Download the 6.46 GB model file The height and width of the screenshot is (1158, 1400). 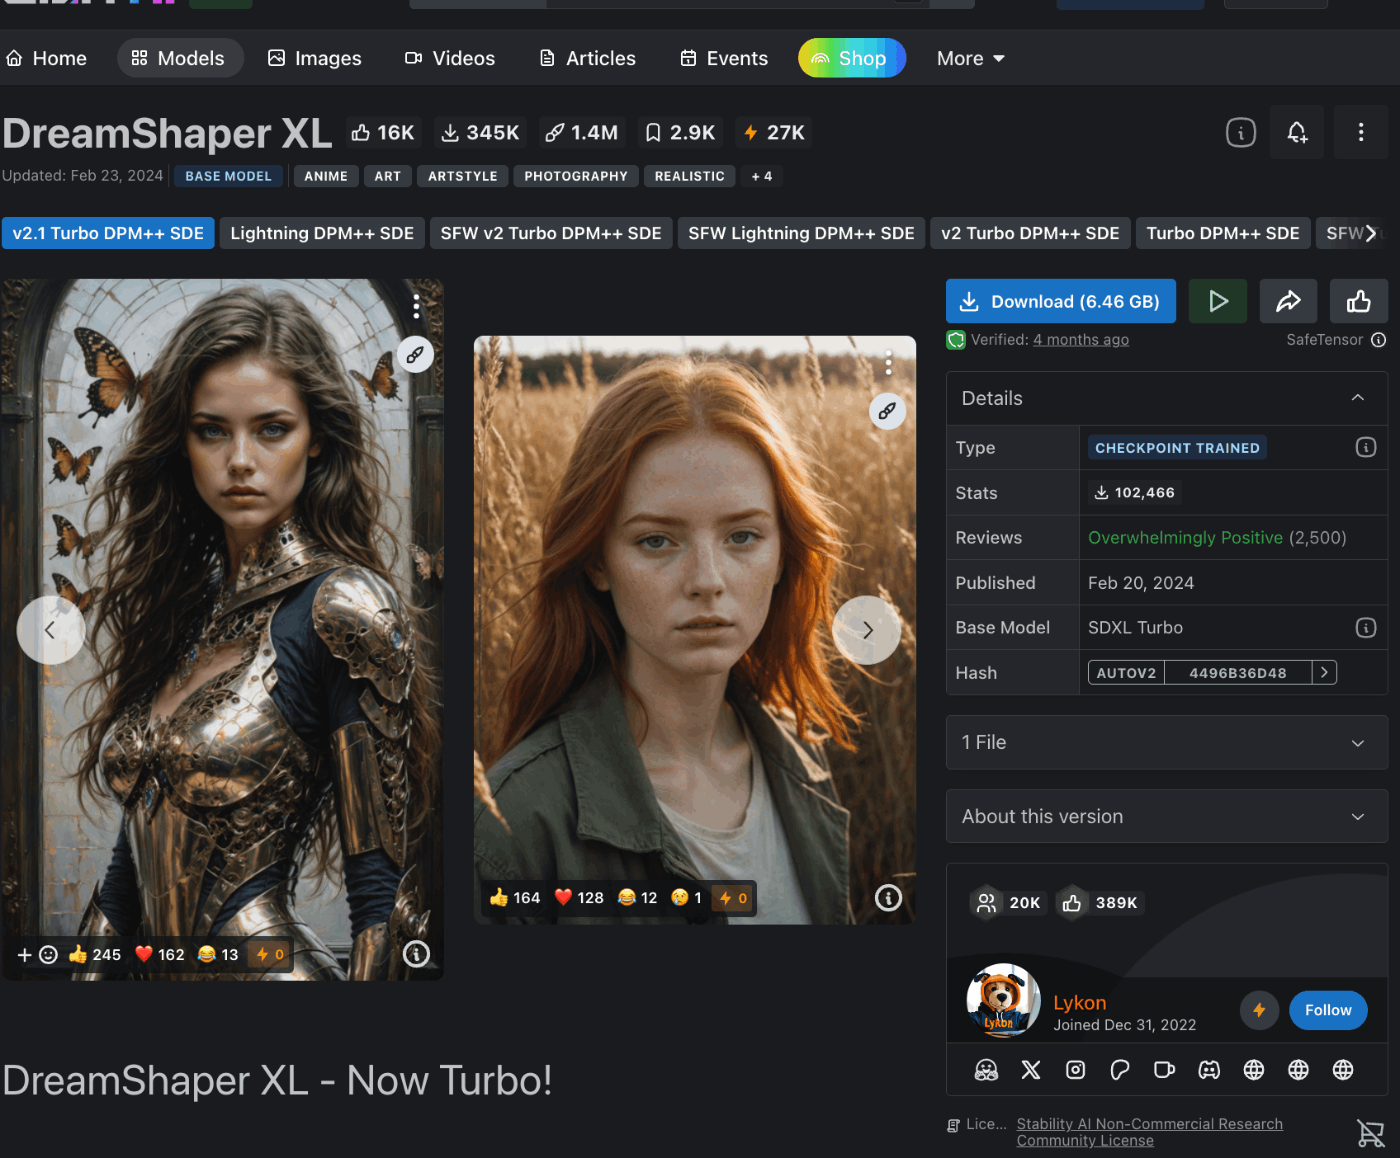click(x=1061, y=301)
